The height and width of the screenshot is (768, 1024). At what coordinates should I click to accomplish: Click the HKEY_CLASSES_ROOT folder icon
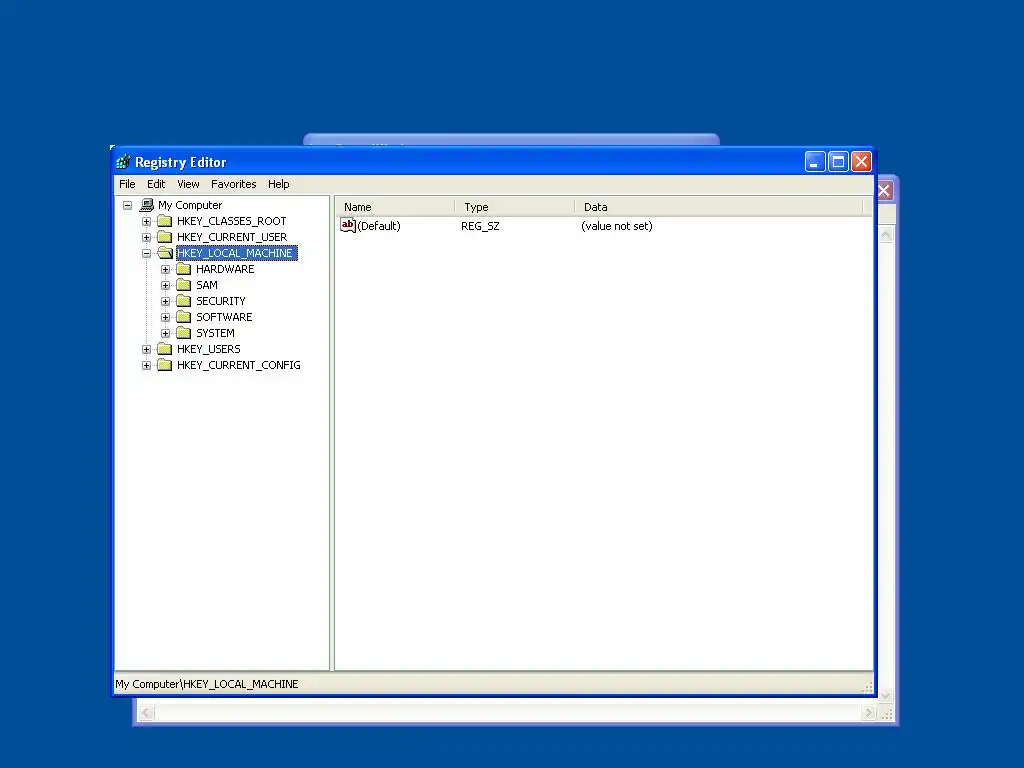[165, 221]
